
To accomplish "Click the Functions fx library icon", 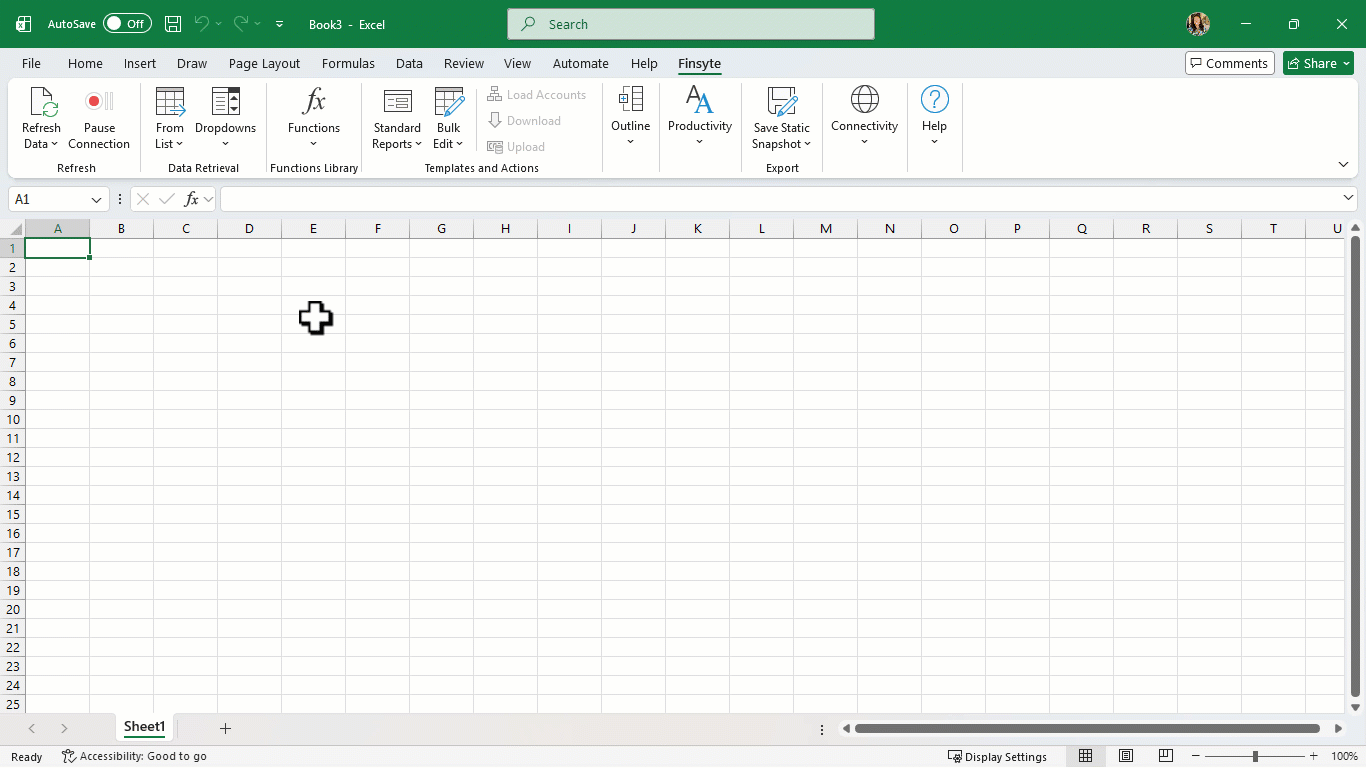I will point(314,102).
